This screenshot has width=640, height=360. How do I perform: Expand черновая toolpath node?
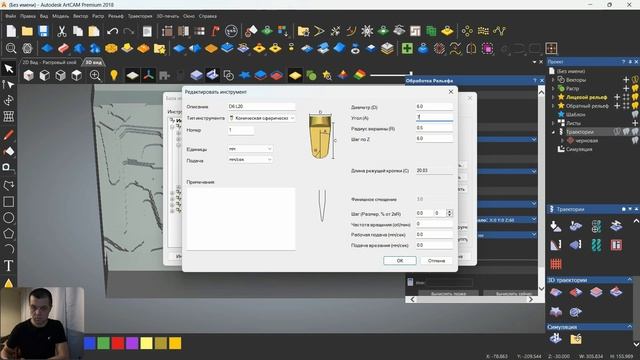[x=562, y=140]
